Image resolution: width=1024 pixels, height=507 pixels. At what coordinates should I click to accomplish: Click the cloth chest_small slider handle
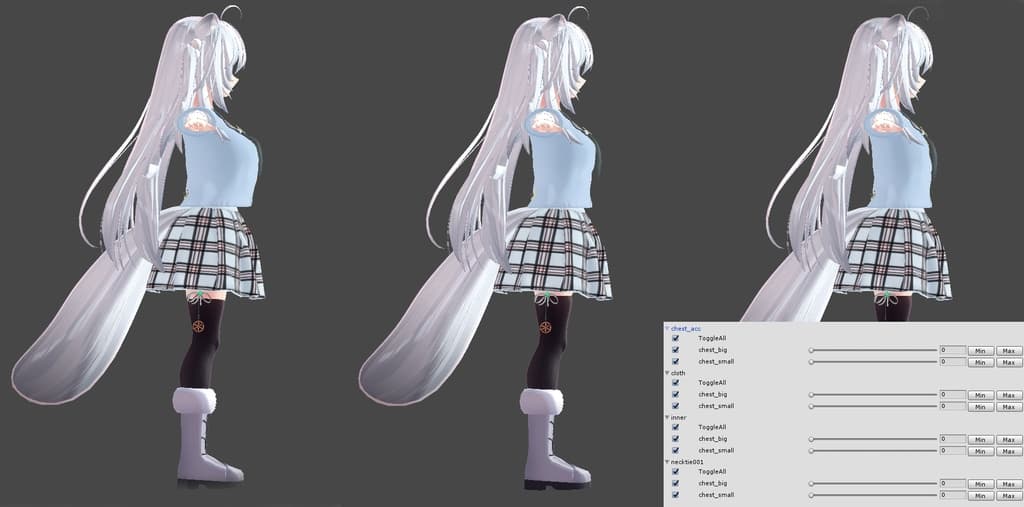[x=811, y=406]
